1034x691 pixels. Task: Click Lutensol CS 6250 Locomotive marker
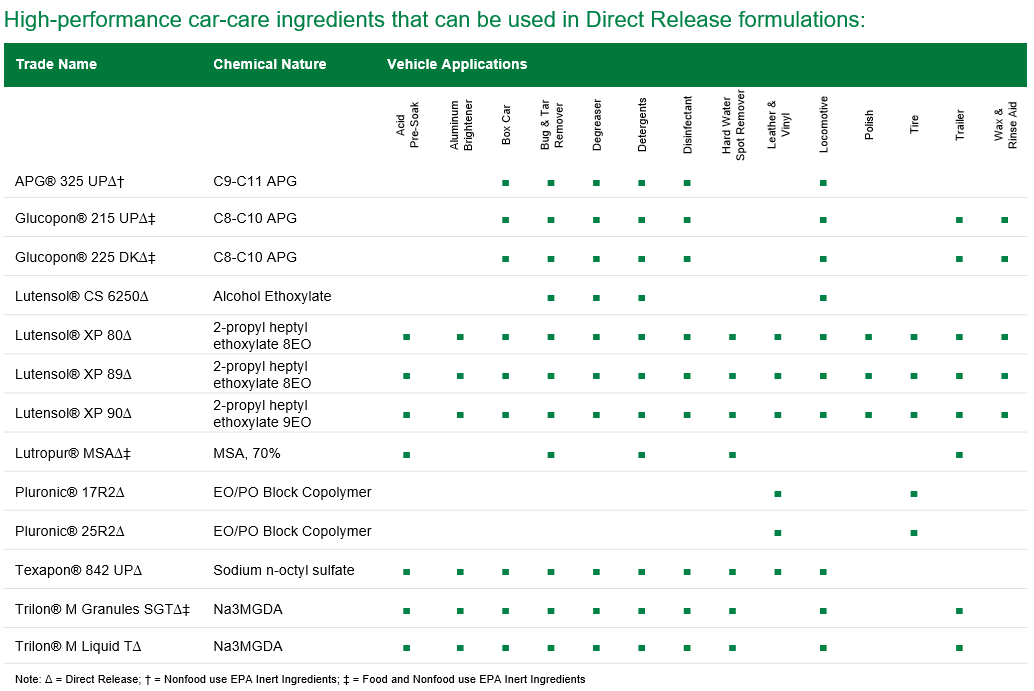click(823, 297)
